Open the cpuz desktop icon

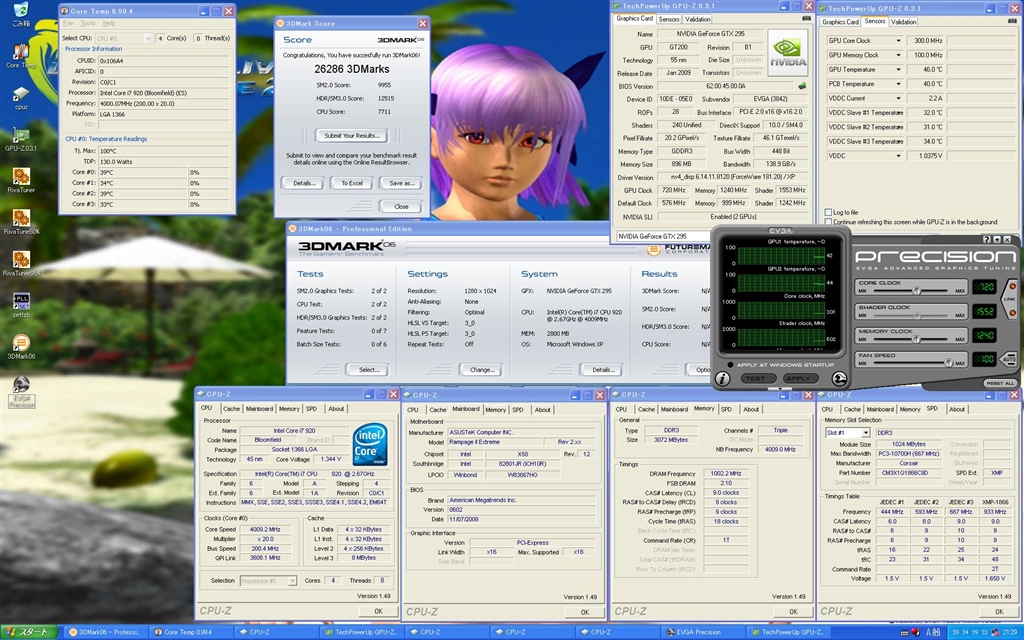[21, 96]
